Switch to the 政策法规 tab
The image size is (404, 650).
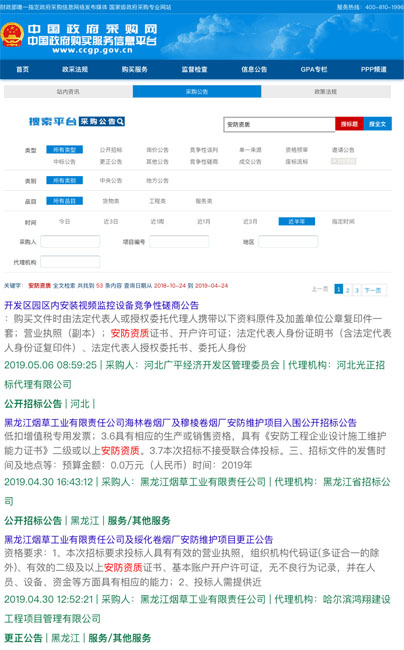click(x=326, y=92)
